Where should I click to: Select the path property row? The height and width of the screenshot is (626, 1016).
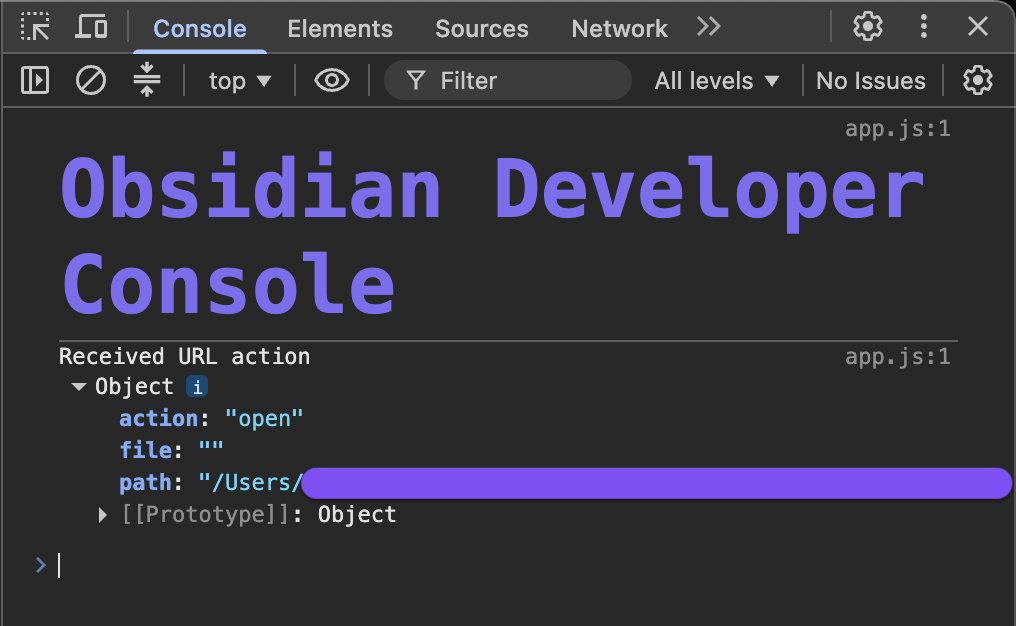point(565,483)
